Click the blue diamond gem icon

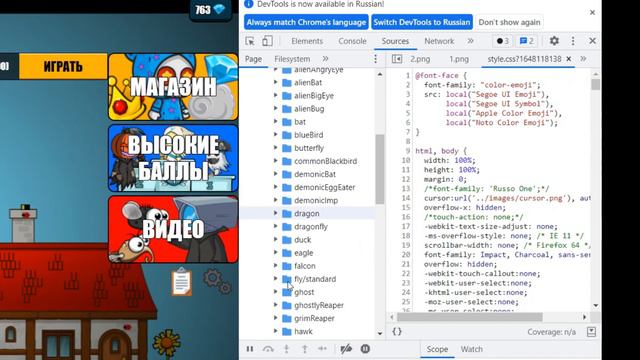[x=219, y=9]
